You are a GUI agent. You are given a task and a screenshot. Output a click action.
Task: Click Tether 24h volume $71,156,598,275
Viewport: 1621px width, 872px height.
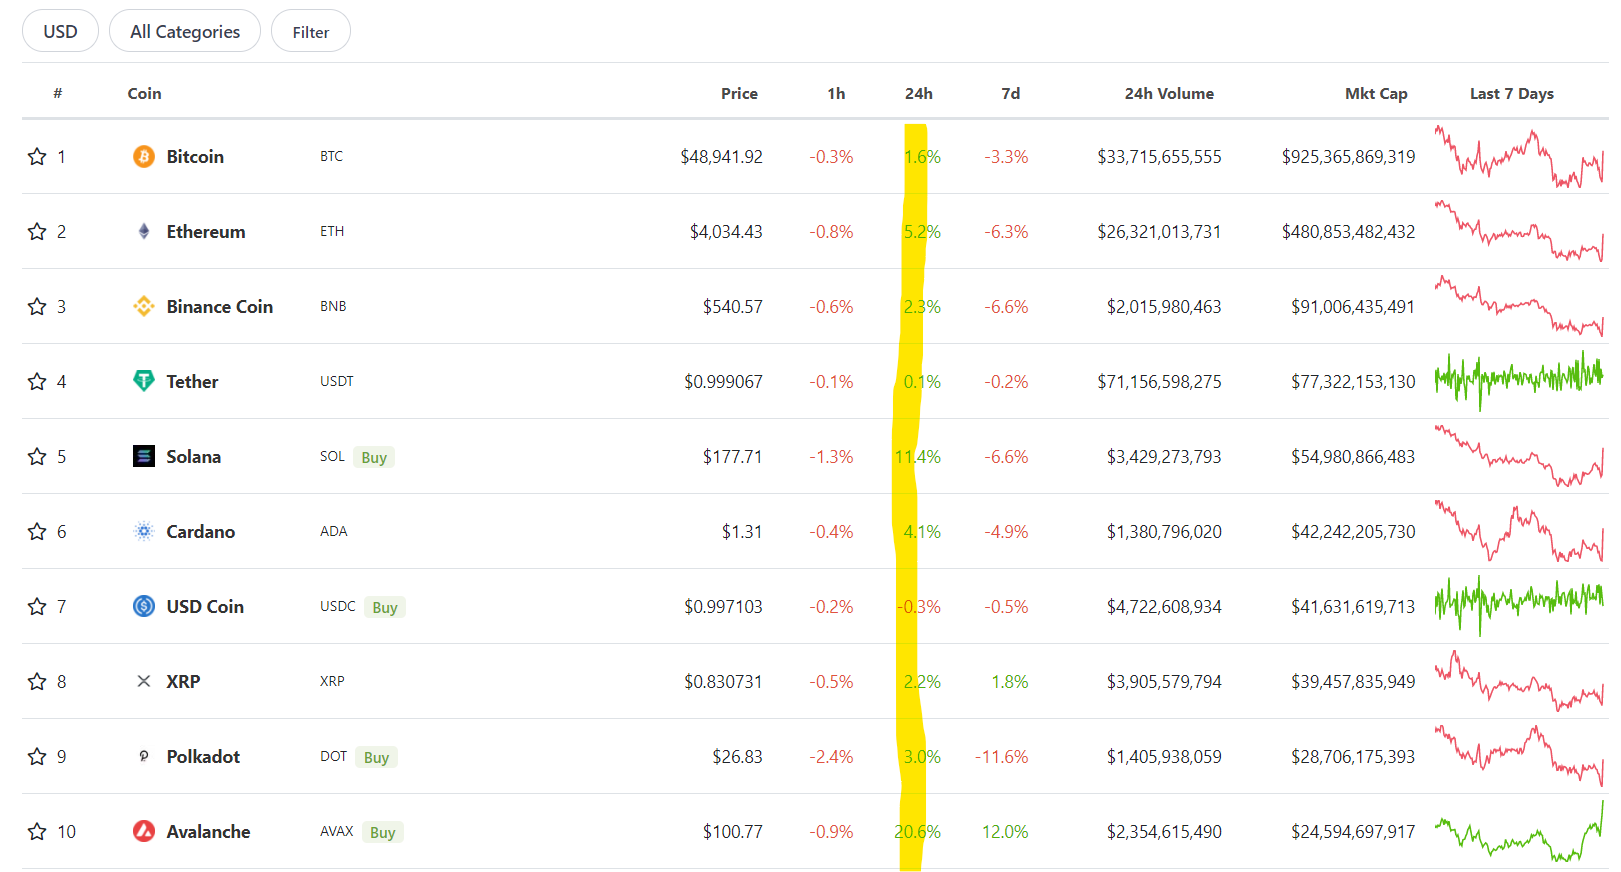tap(1159, 381)
